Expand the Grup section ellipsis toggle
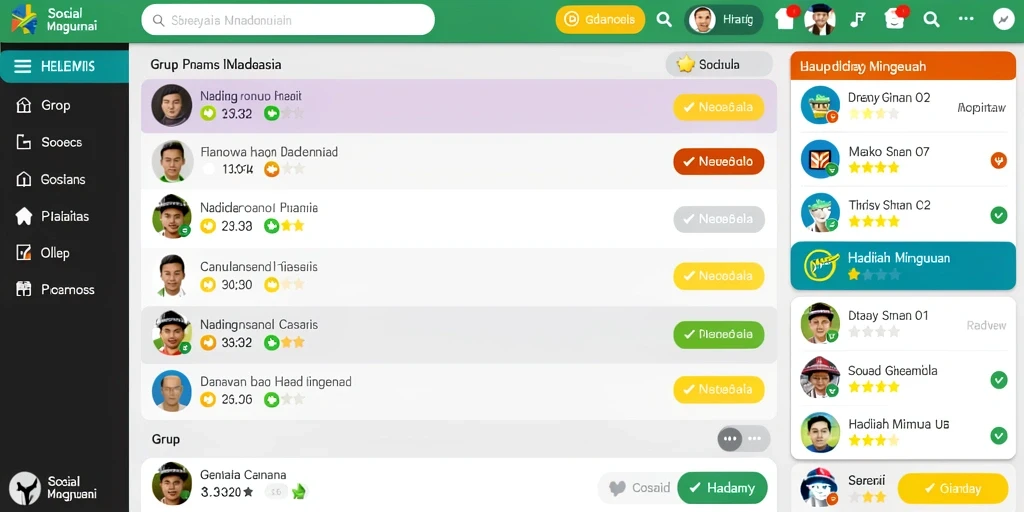The width and height of the screenshot is (1024, 512). tap(743, 439)
